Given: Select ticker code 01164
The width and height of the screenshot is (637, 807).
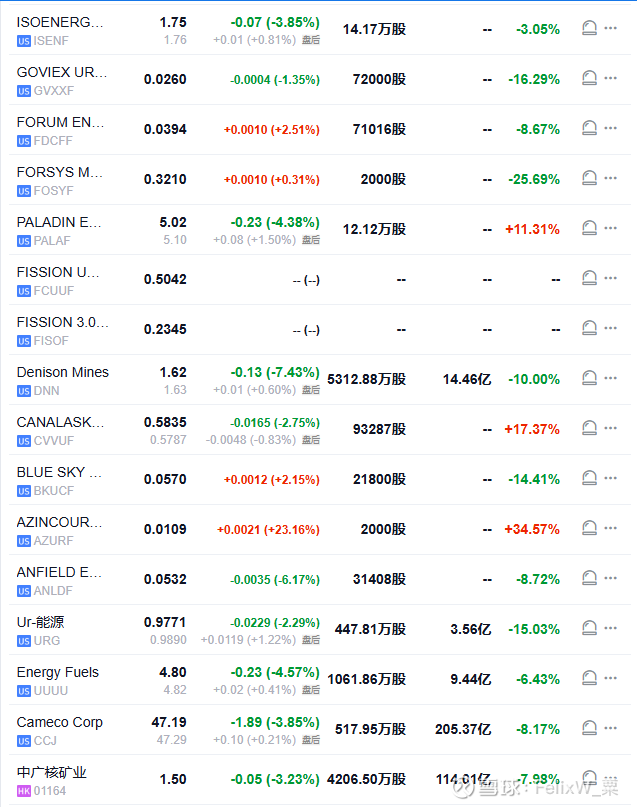Looking at the screenshot, I should (50, 791).
